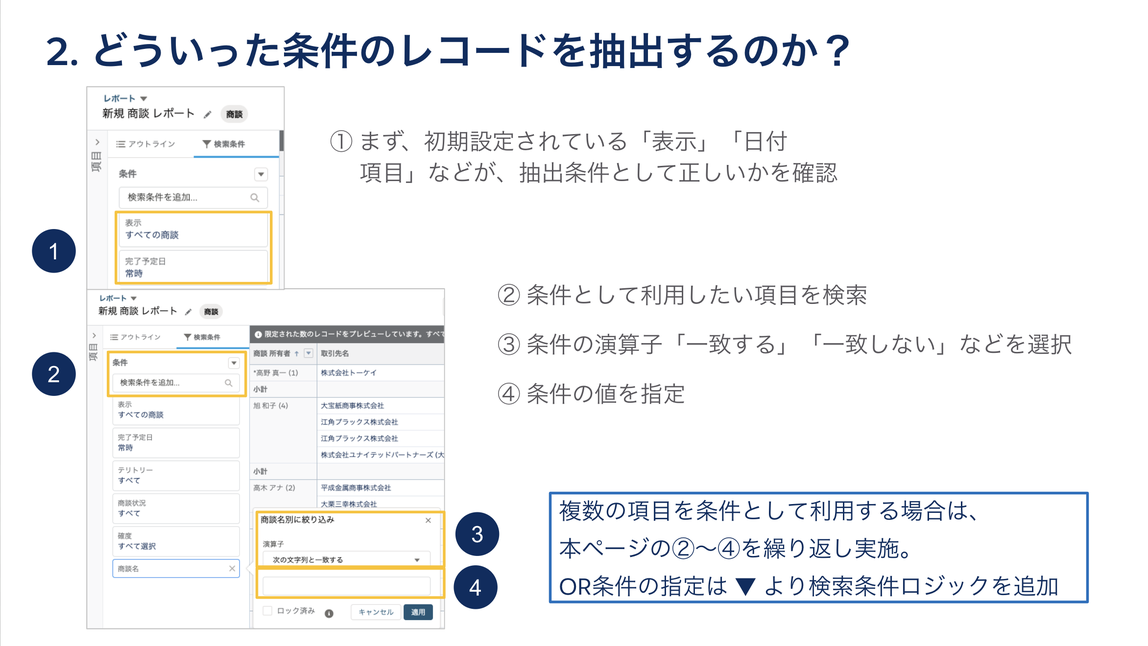Click the 新規 商談 レポート title in lower panel
Screen dimensions: 1148x646
[x=138, y=311]
